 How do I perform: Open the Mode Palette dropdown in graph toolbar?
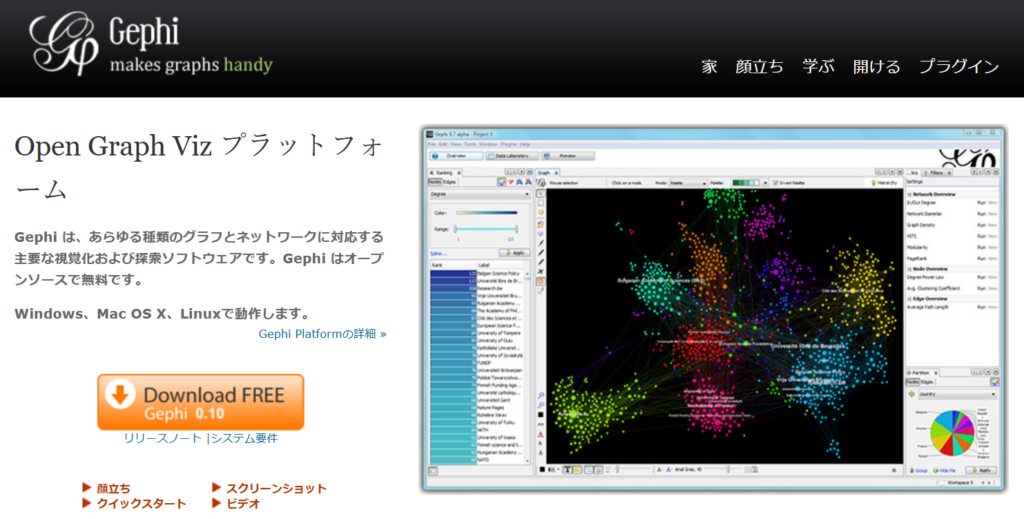pyautogui.click(x=687, y=183)
